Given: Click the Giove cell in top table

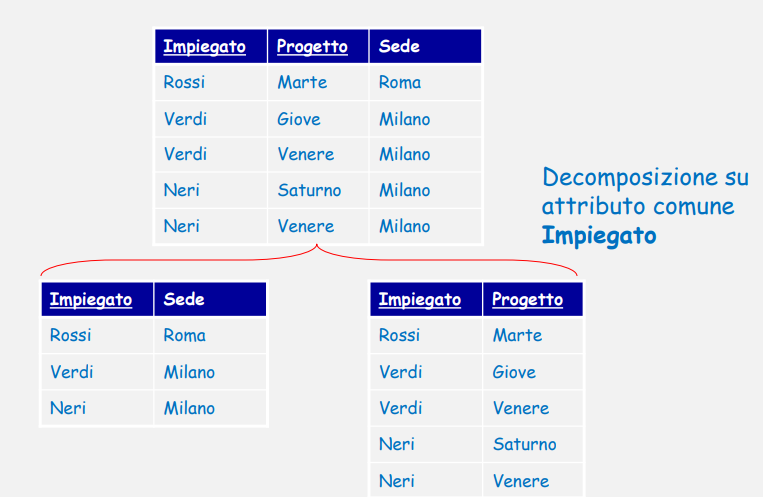Looking at the screenshot, I should 318,119.
